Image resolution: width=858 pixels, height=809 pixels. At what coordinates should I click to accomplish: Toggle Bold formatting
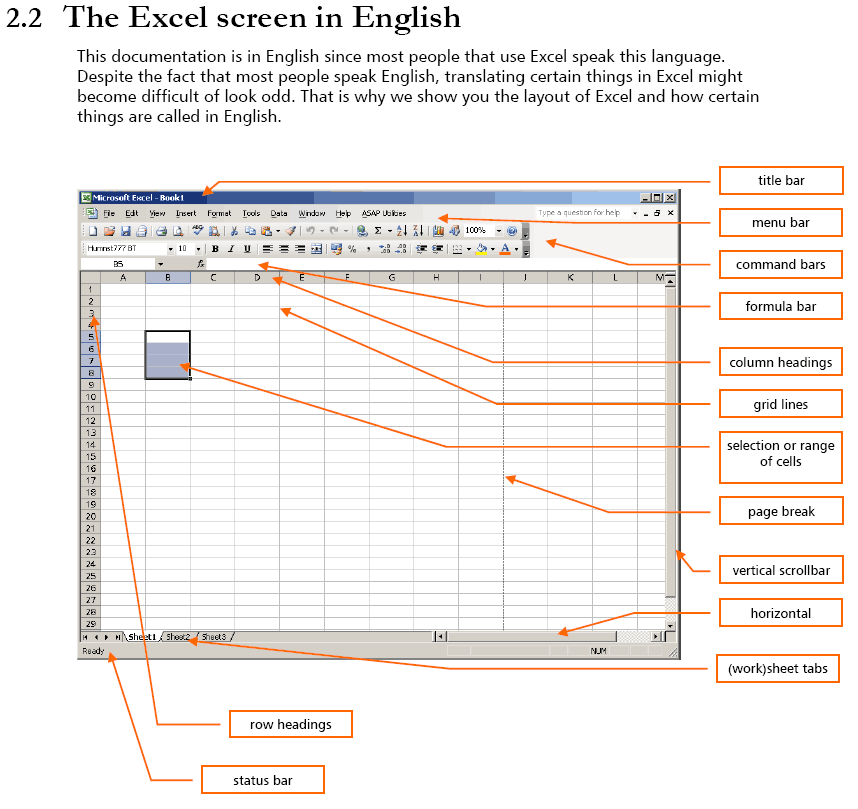(215, 249)
